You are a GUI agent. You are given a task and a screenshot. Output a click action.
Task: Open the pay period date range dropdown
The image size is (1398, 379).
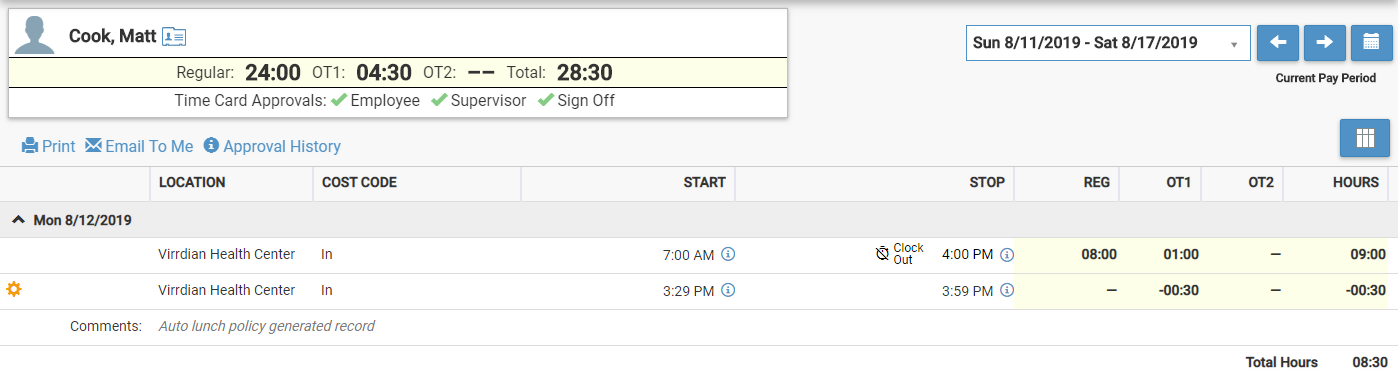click(1108, 43)
